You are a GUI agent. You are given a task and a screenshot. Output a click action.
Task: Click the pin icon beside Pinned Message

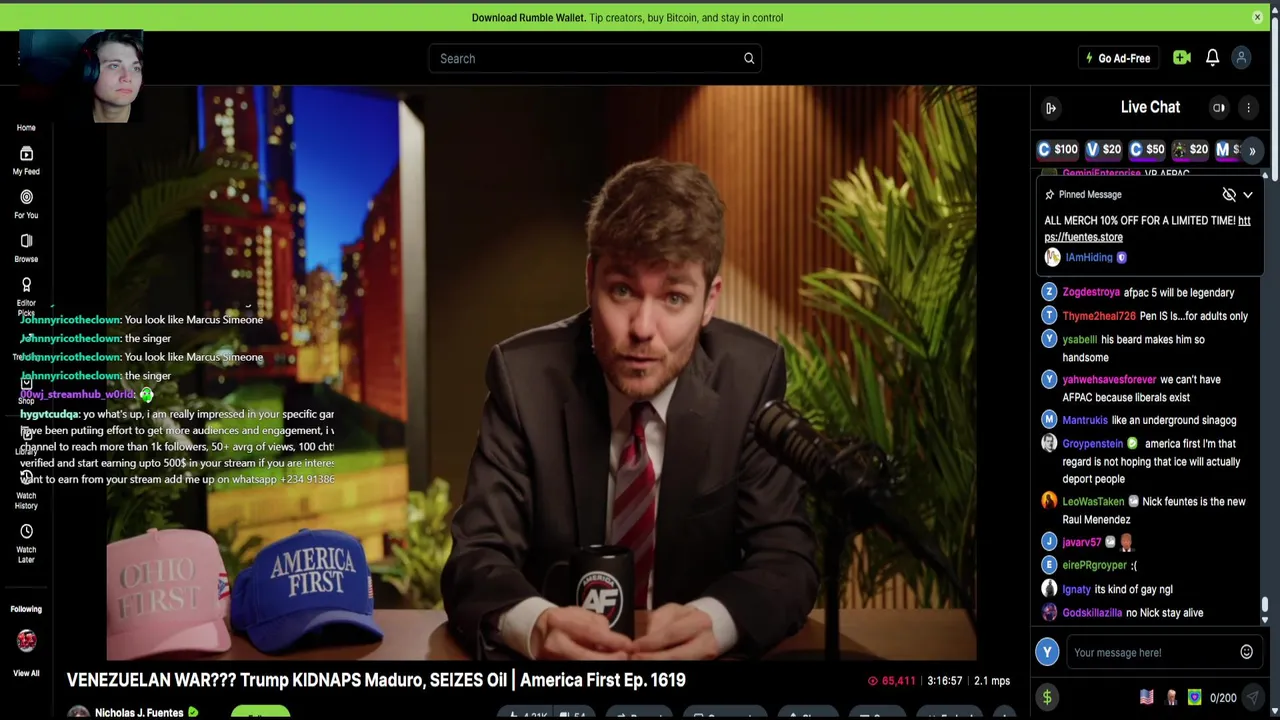[x=1049, y=195]
